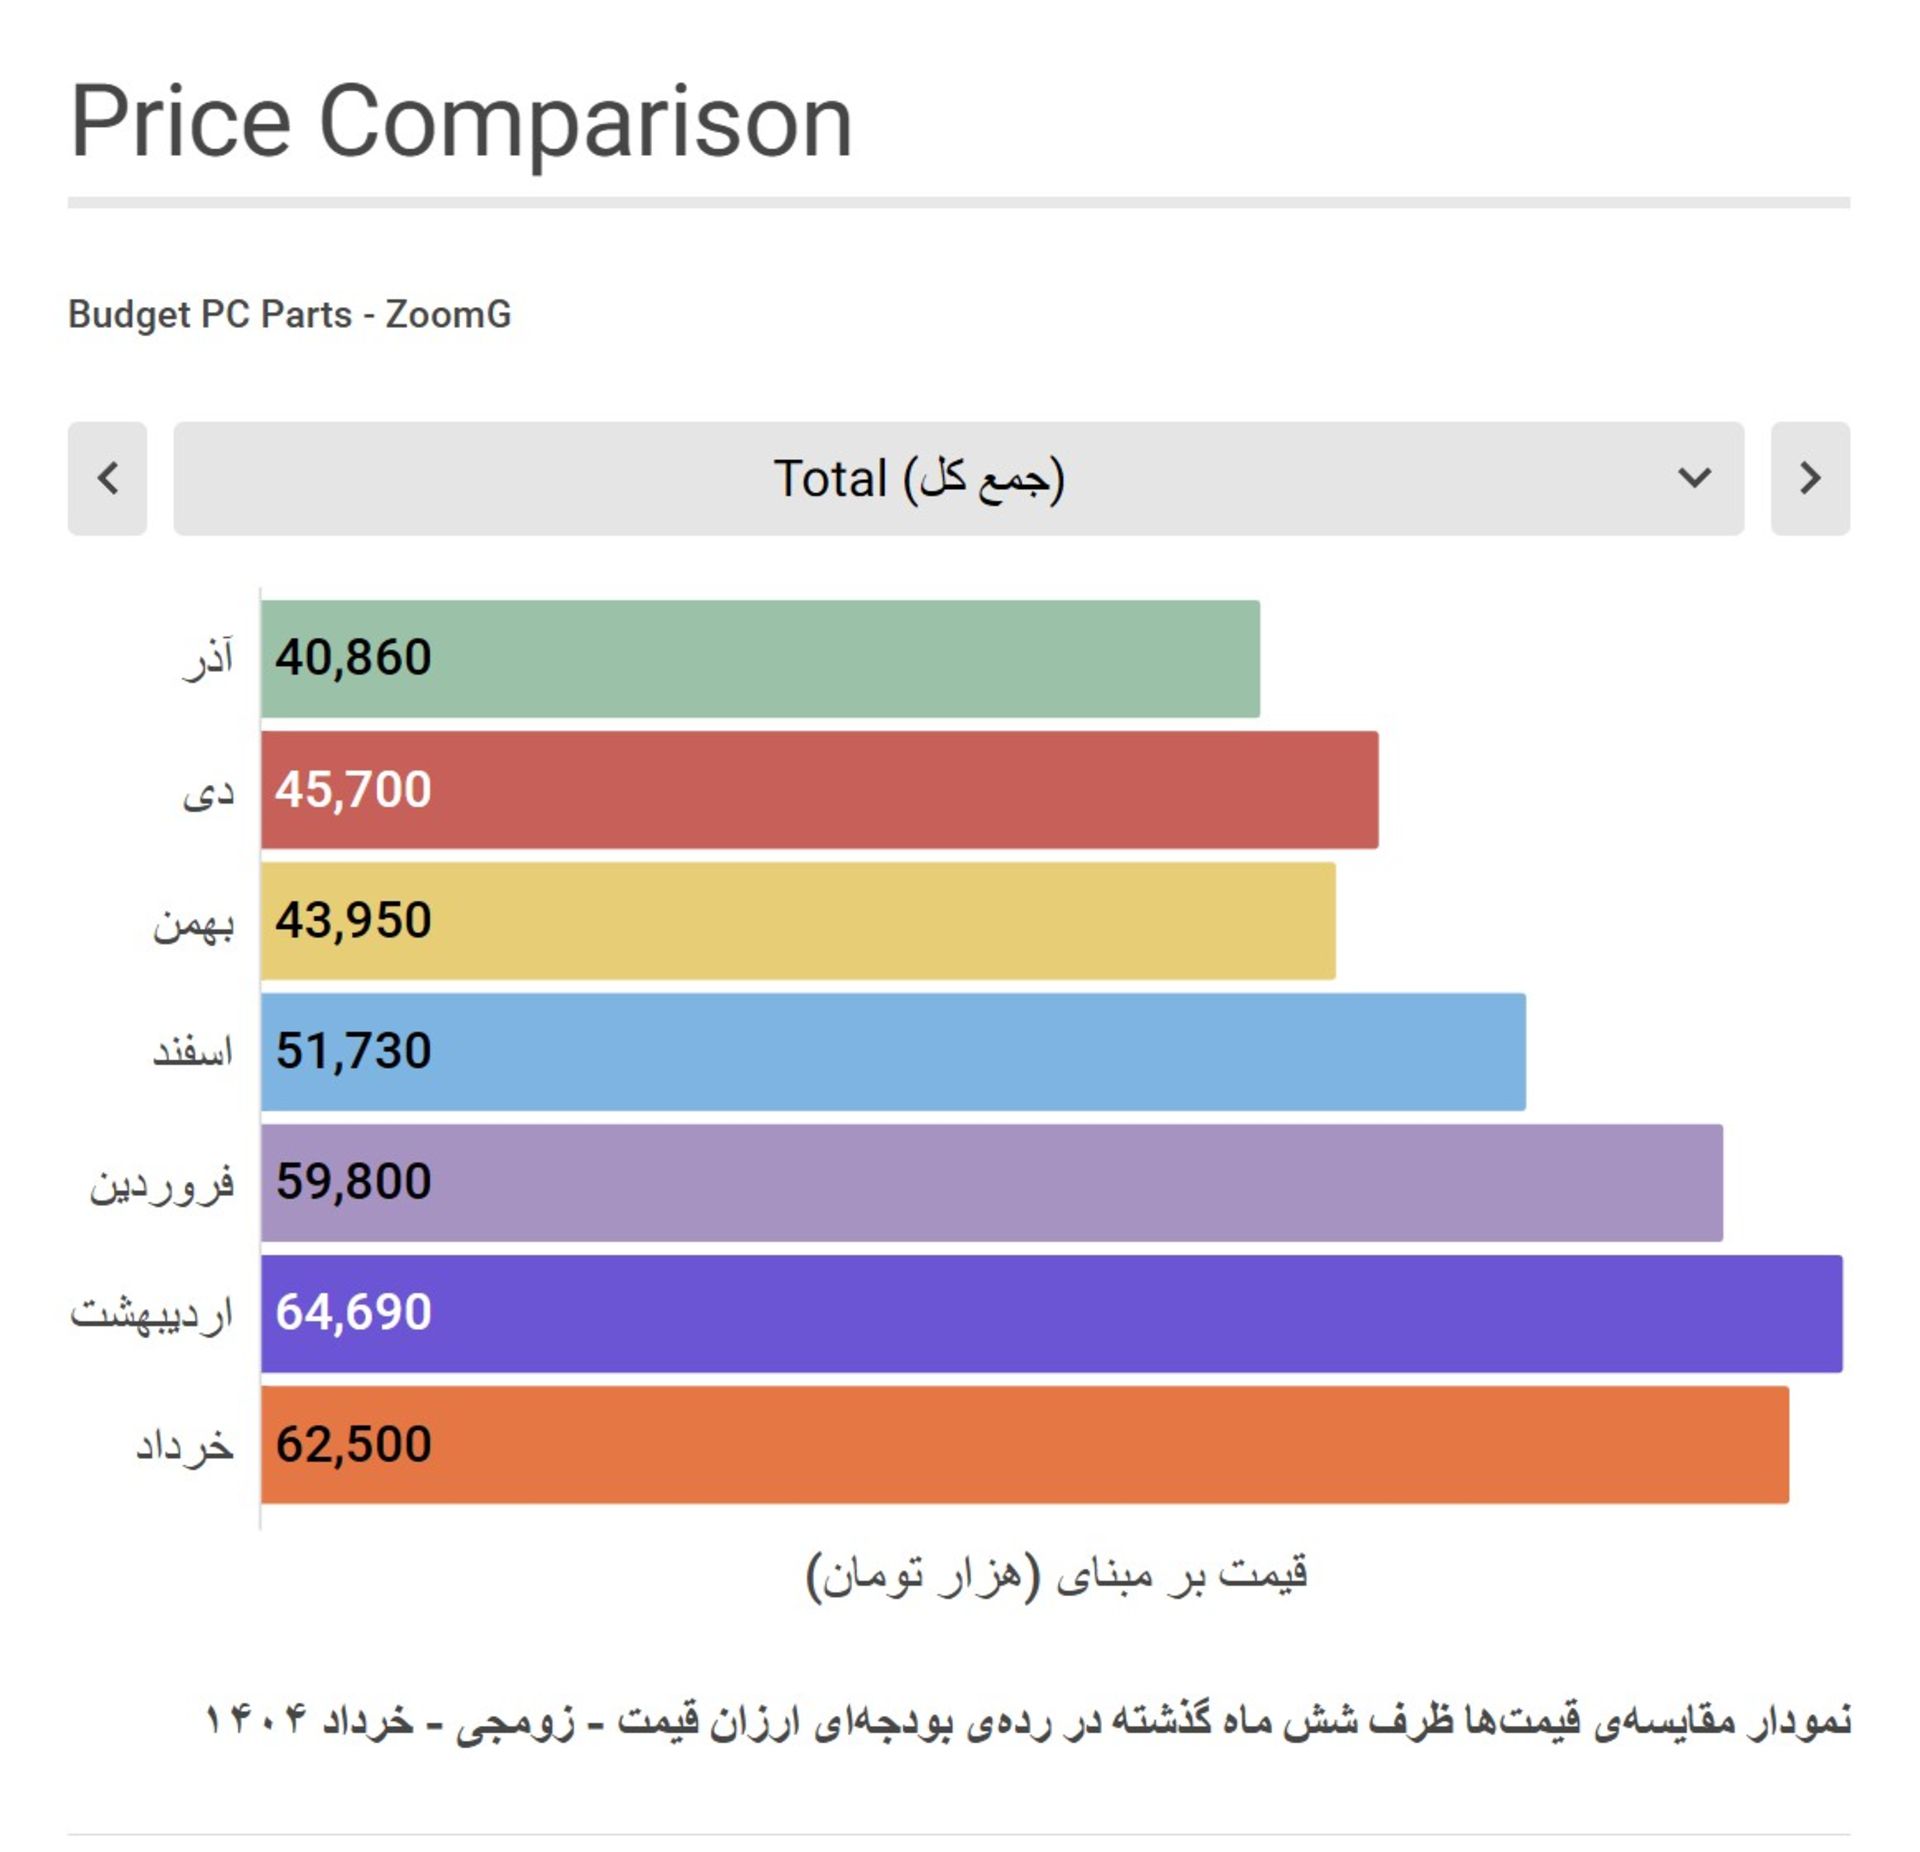Viewport: 1920px width, 1852px height.
Task: Click the اردیبهشت month axis label
Action: tap(152, 1314)
